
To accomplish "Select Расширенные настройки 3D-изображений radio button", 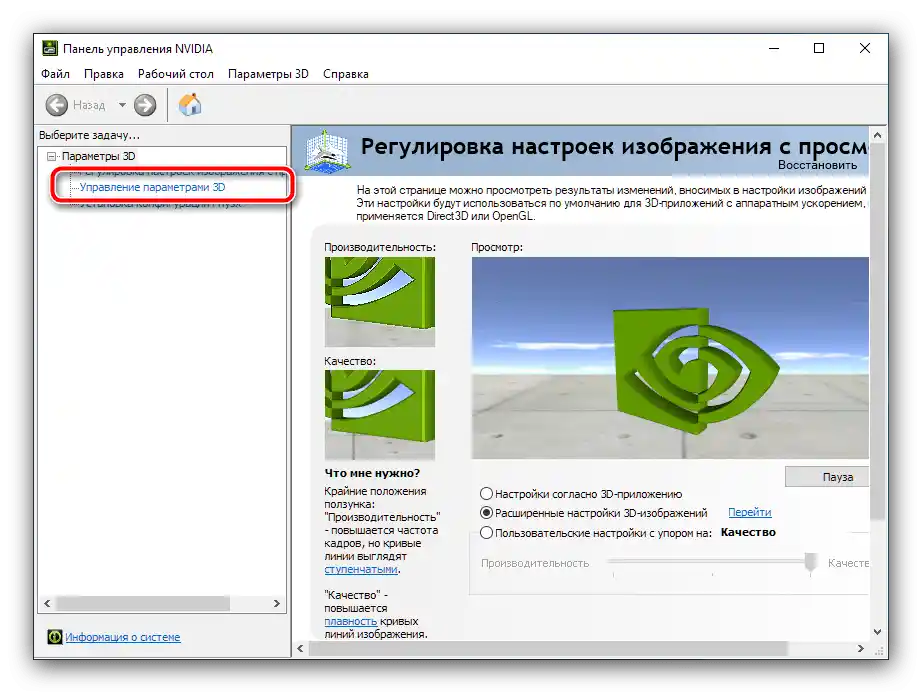I will pyautogui.click(x=486, y=513).
